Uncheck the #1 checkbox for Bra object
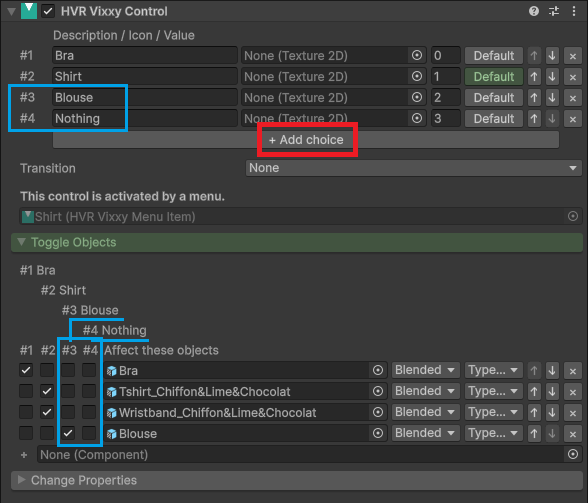Screen dimensions: 588x503 (26, 371)
